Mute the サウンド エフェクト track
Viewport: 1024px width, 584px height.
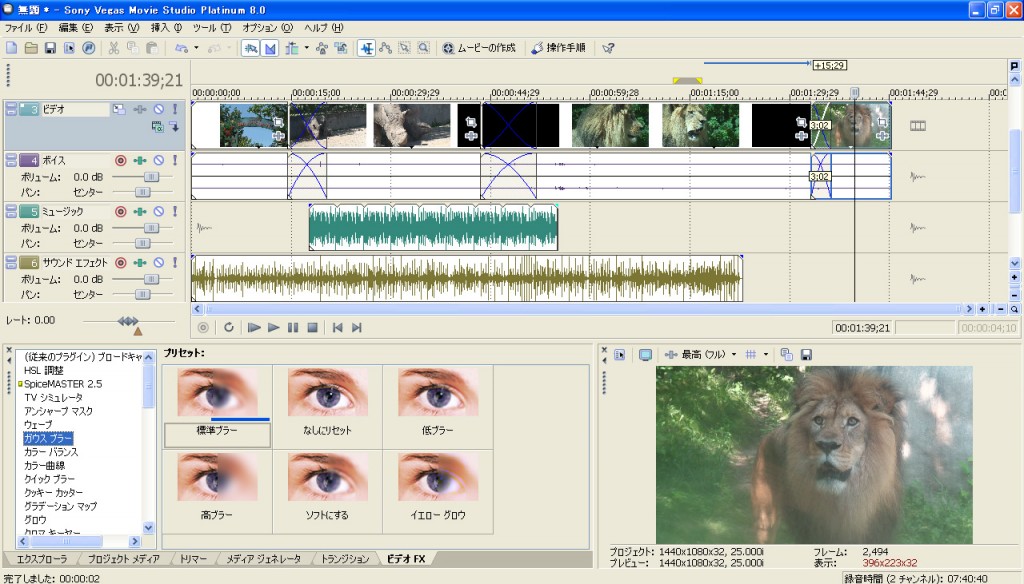[159, 262]
